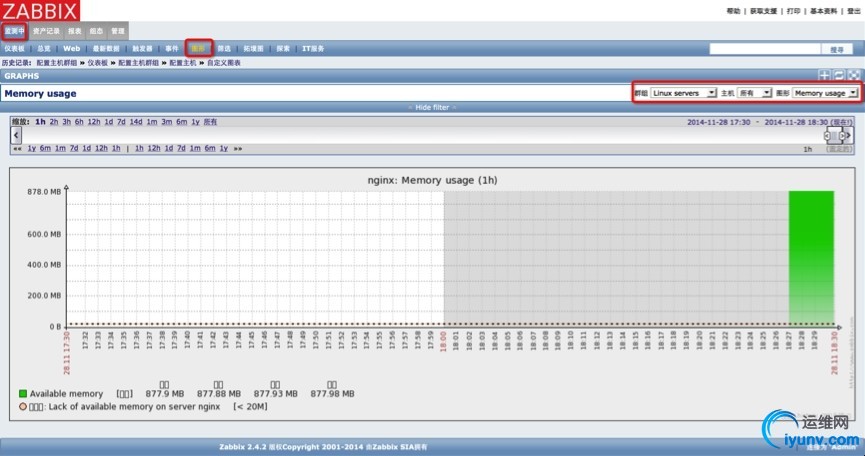Screen dimensions: 865x456
Task: Click left handle of the time slider
Action: [827, 136]
